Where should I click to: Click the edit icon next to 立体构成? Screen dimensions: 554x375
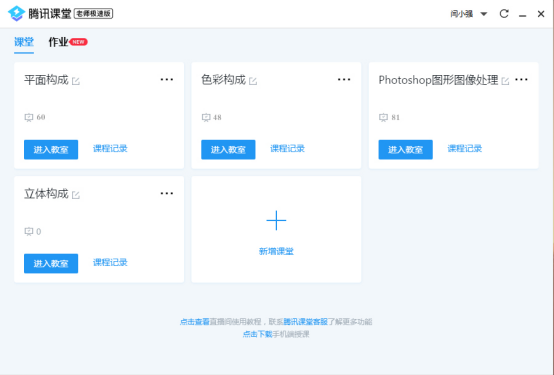[76, 195]
